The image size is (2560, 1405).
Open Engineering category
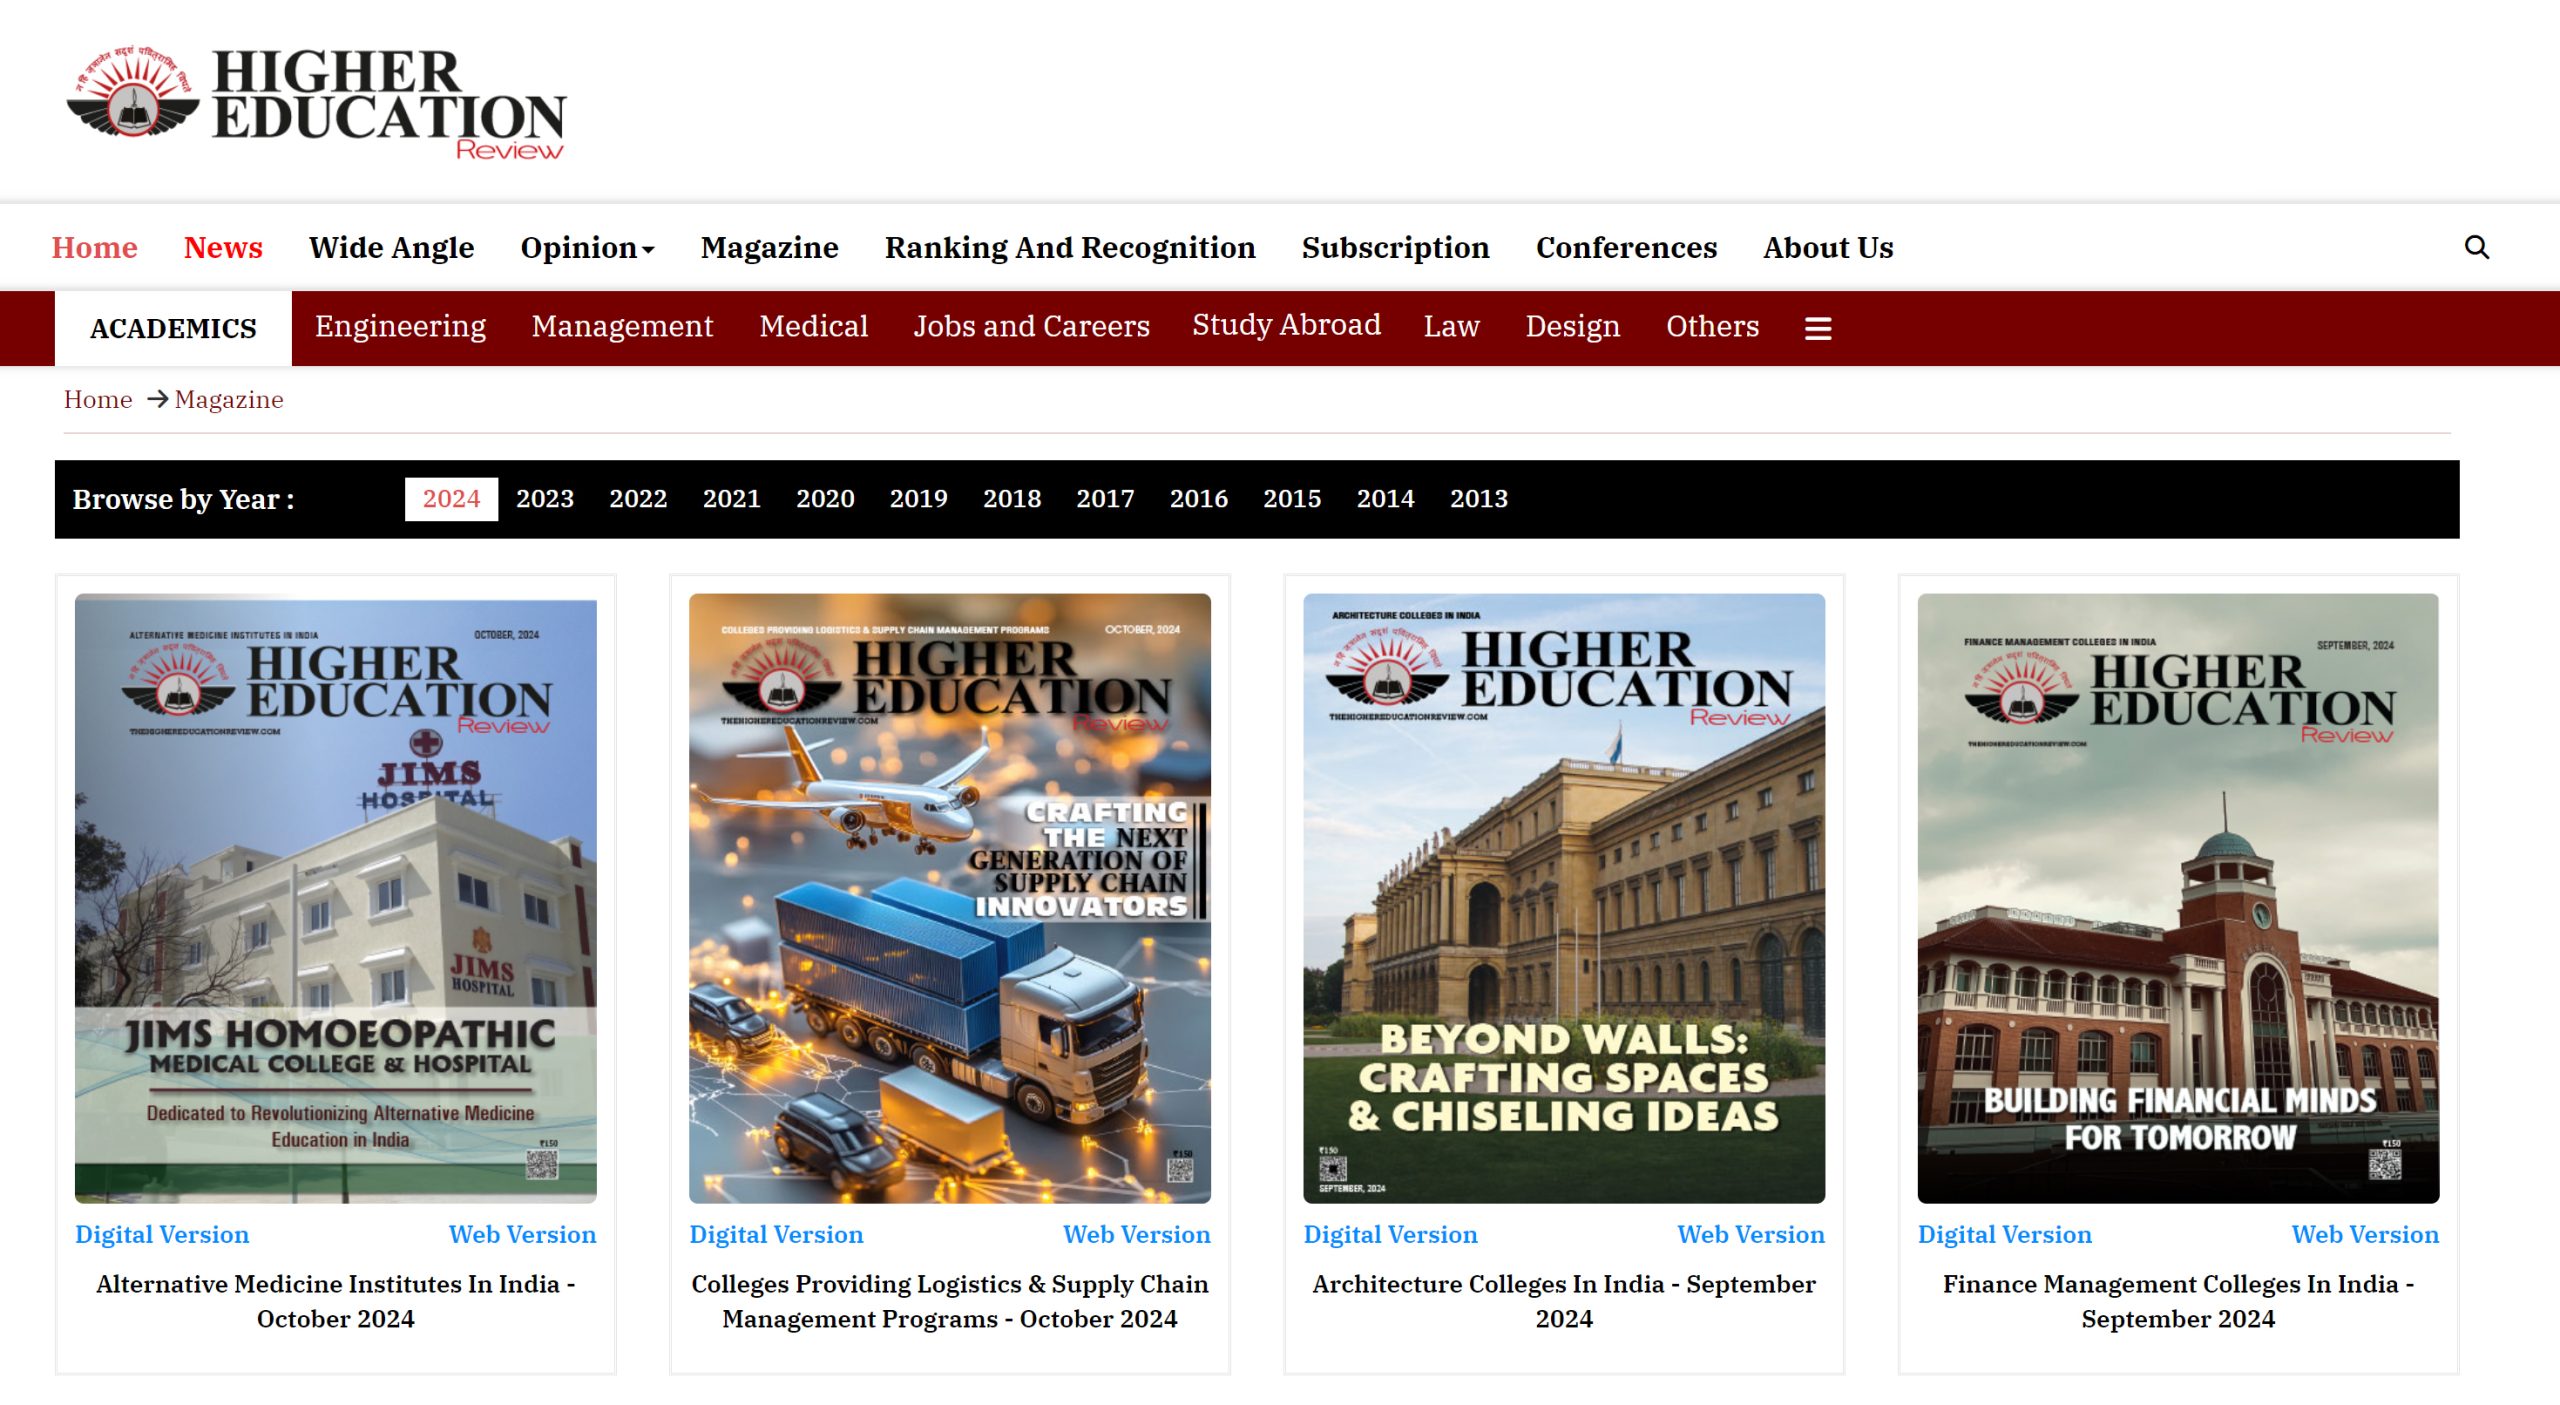coord(400,327)
